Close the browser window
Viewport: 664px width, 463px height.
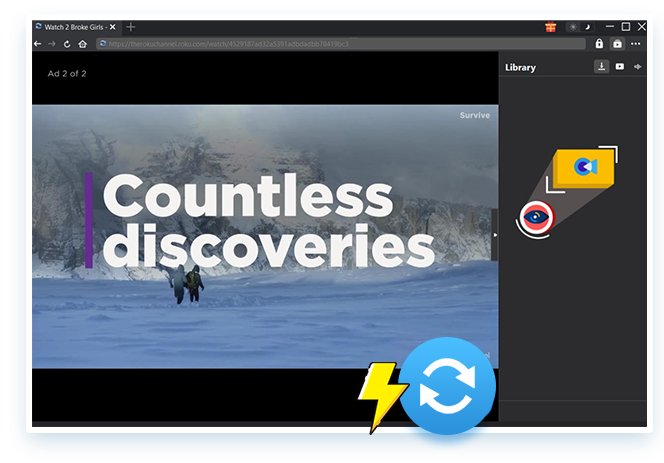642,27
